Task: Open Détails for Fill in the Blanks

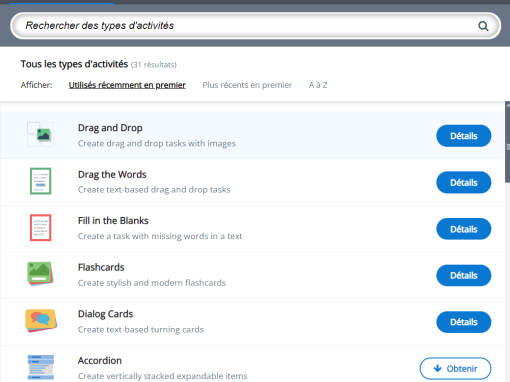Action: [463, 229]
